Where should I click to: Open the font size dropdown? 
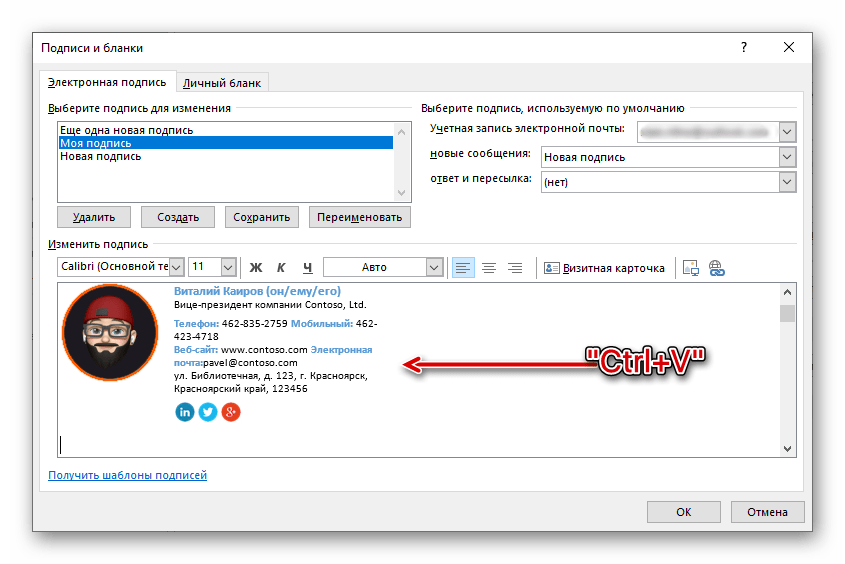click(228, 267)
